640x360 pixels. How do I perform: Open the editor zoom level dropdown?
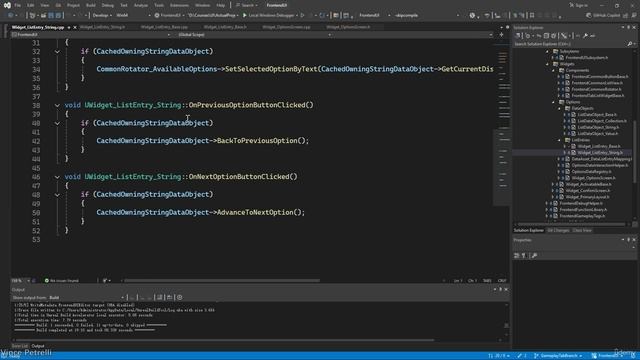20,281
